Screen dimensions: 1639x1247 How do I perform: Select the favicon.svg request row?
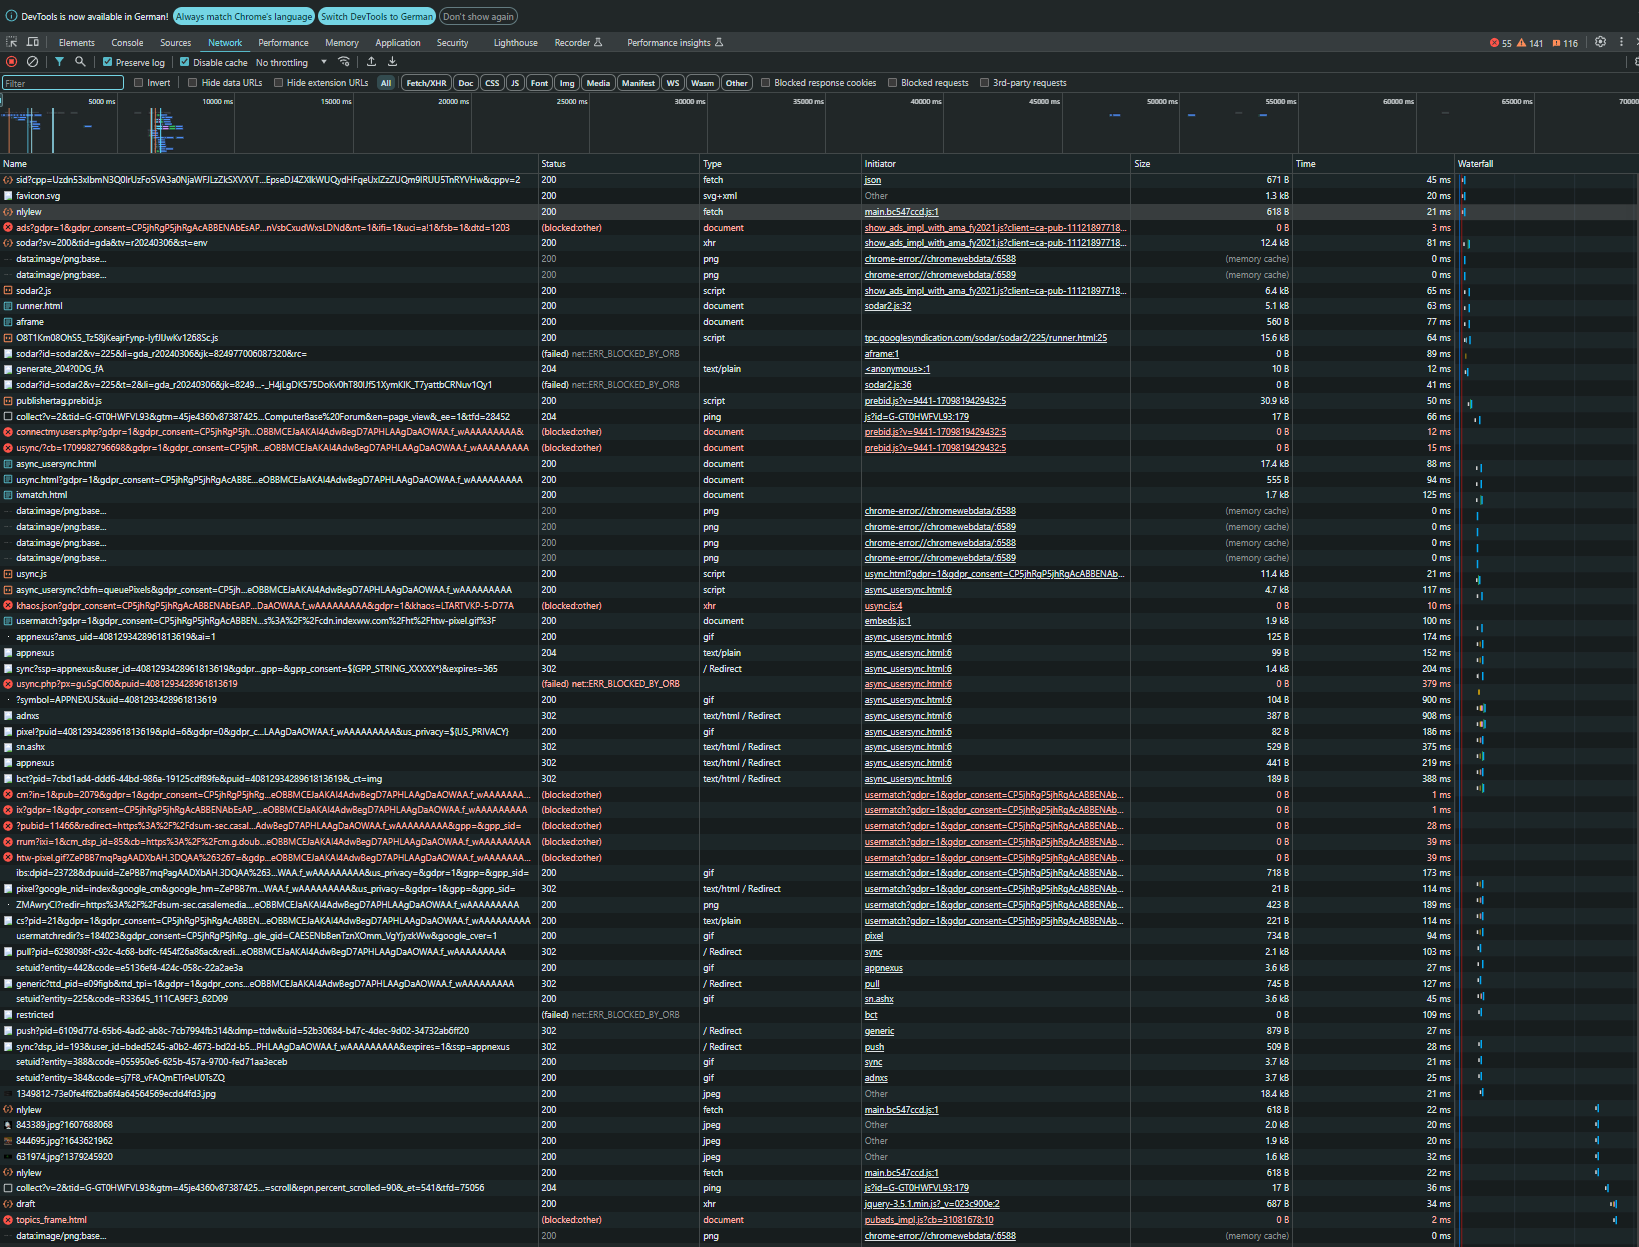pyautogui.click(x=819, y=196)
